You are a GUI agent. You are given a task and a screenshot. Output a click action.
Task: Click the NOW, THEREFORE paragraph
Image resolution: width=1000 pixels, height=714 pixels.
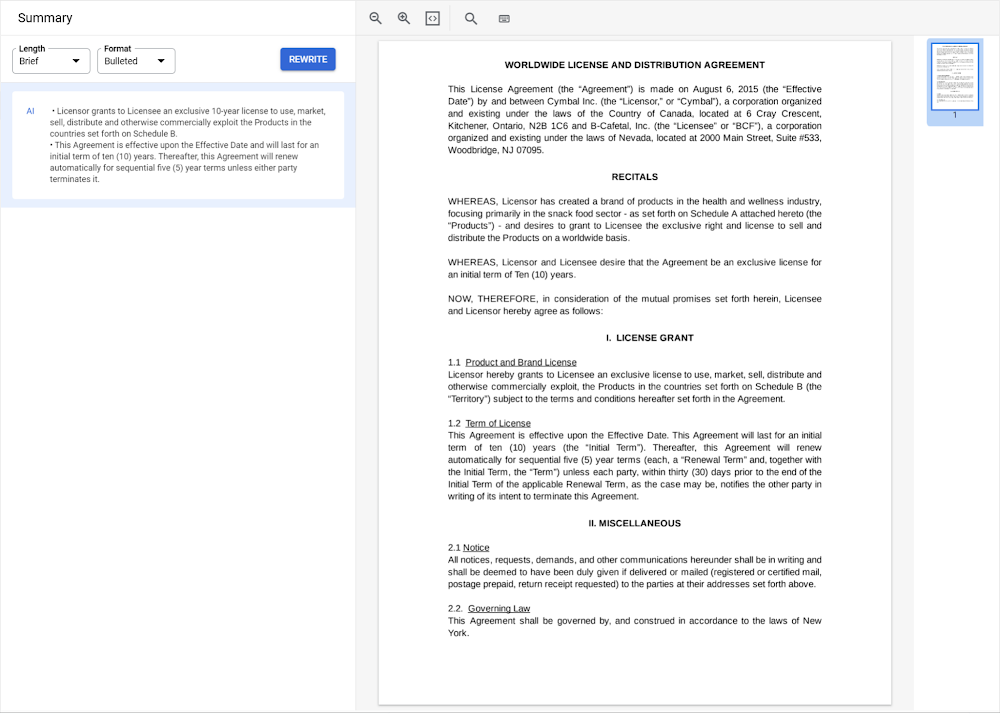635,305
